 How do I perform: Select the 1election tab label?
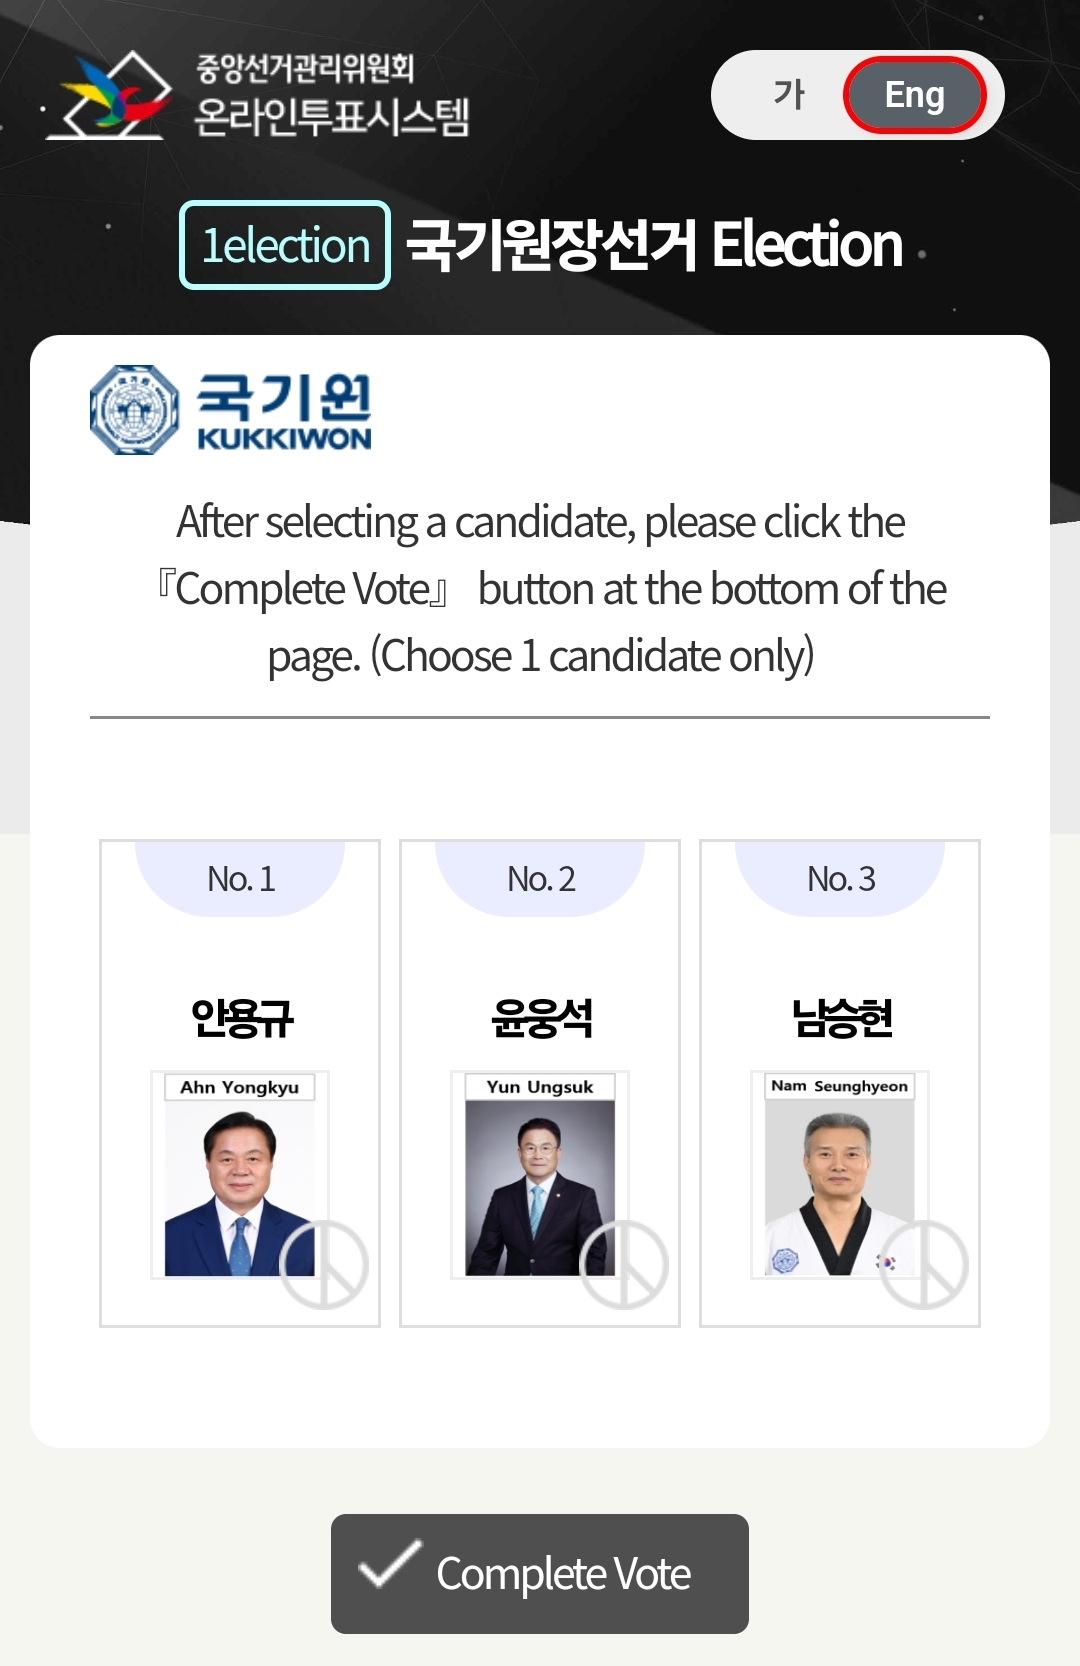point(285,245)
